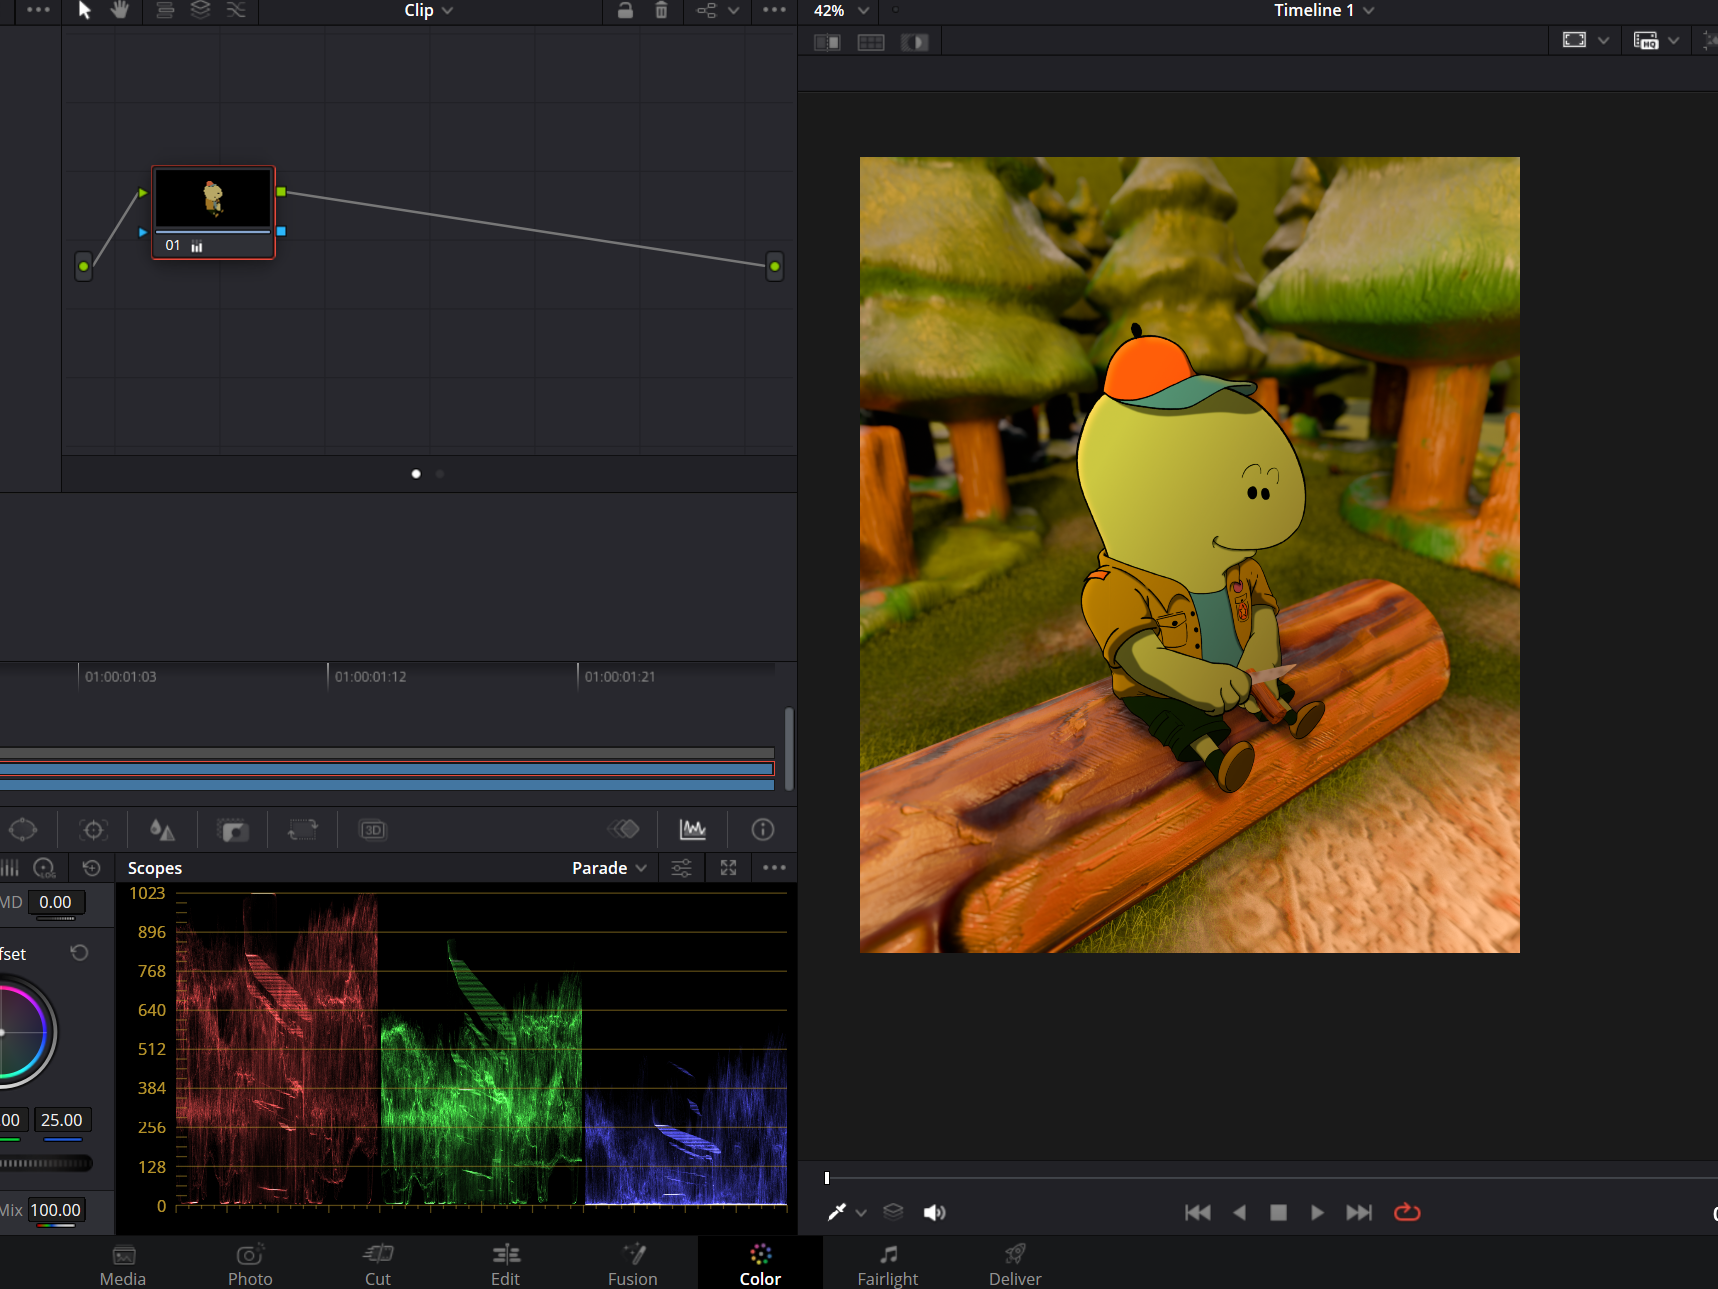Toggle the image wipe view
The width and height of the screenshot is (1718, 1289).
(x=827, y=42)
